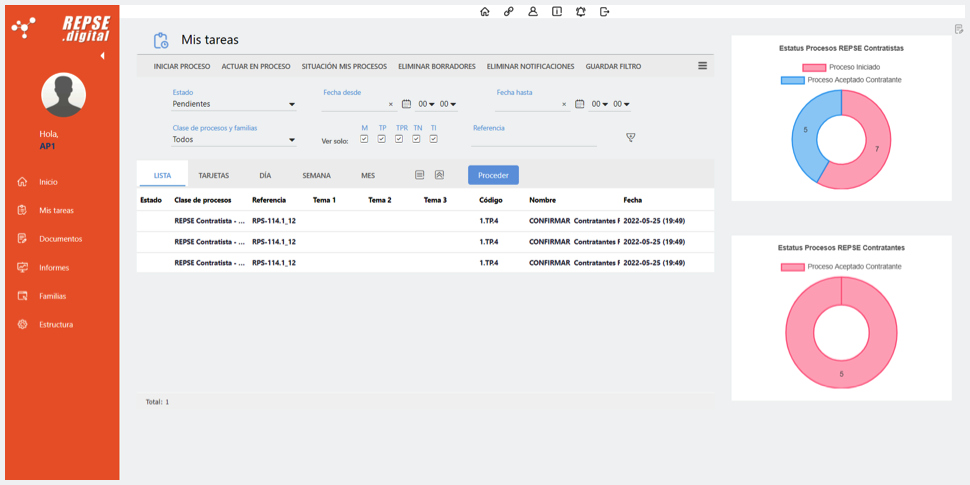Image resolution: width=970 pixels, height=485 pixels.
Task: Click the Nombre column header
Action: point(543,200)
